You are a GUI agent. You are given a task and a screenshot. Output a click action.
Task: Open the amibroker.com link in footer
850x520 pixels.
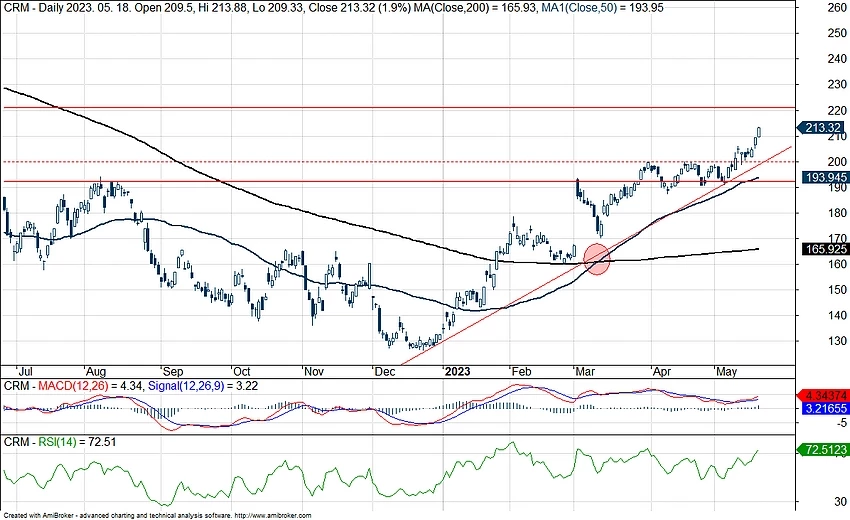pyautogui.click(x=273, y=516)
